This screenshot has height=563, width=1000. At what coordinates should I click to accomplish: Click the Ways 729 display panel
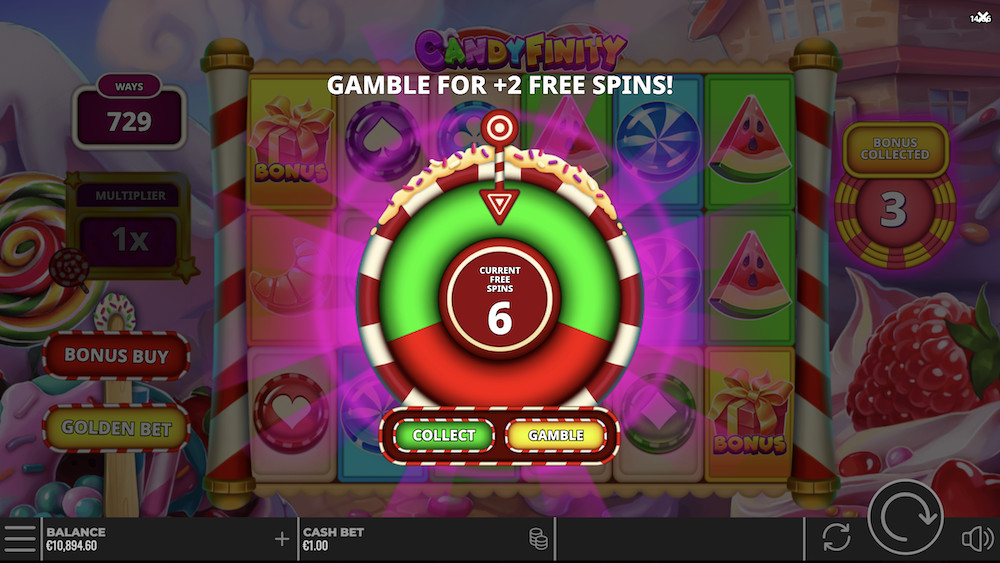[x=129, y=112]
